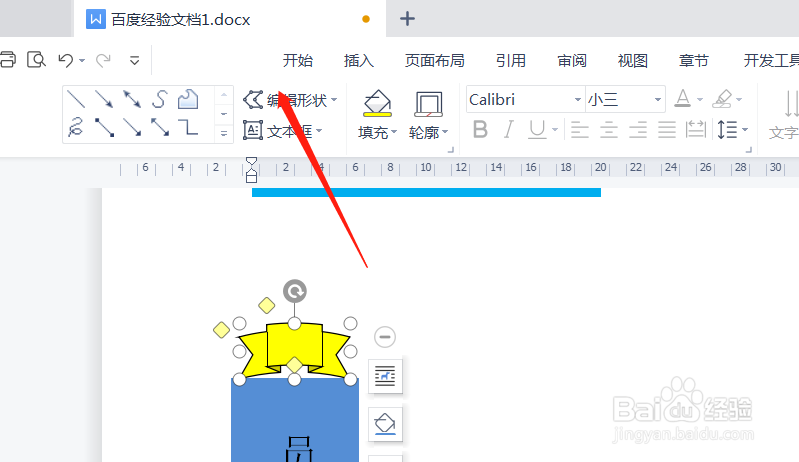
Task: Click the layout options icon beside shape
Action: point(385,376)
